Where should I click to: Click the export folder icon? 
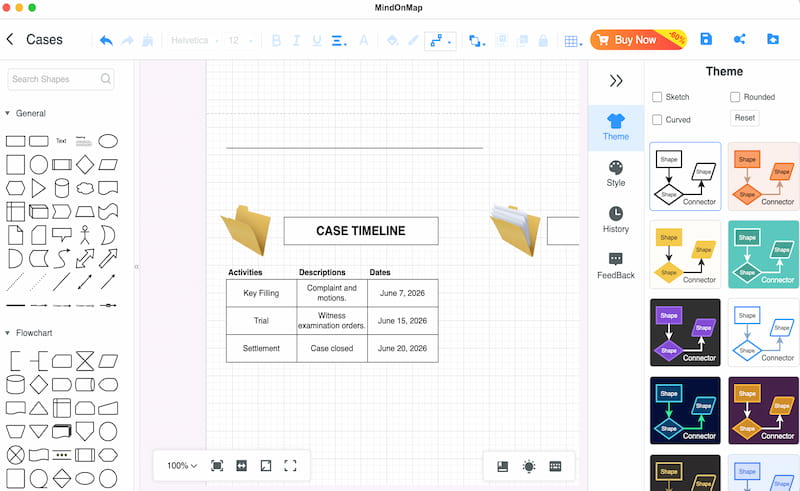[x=773, y=39]
